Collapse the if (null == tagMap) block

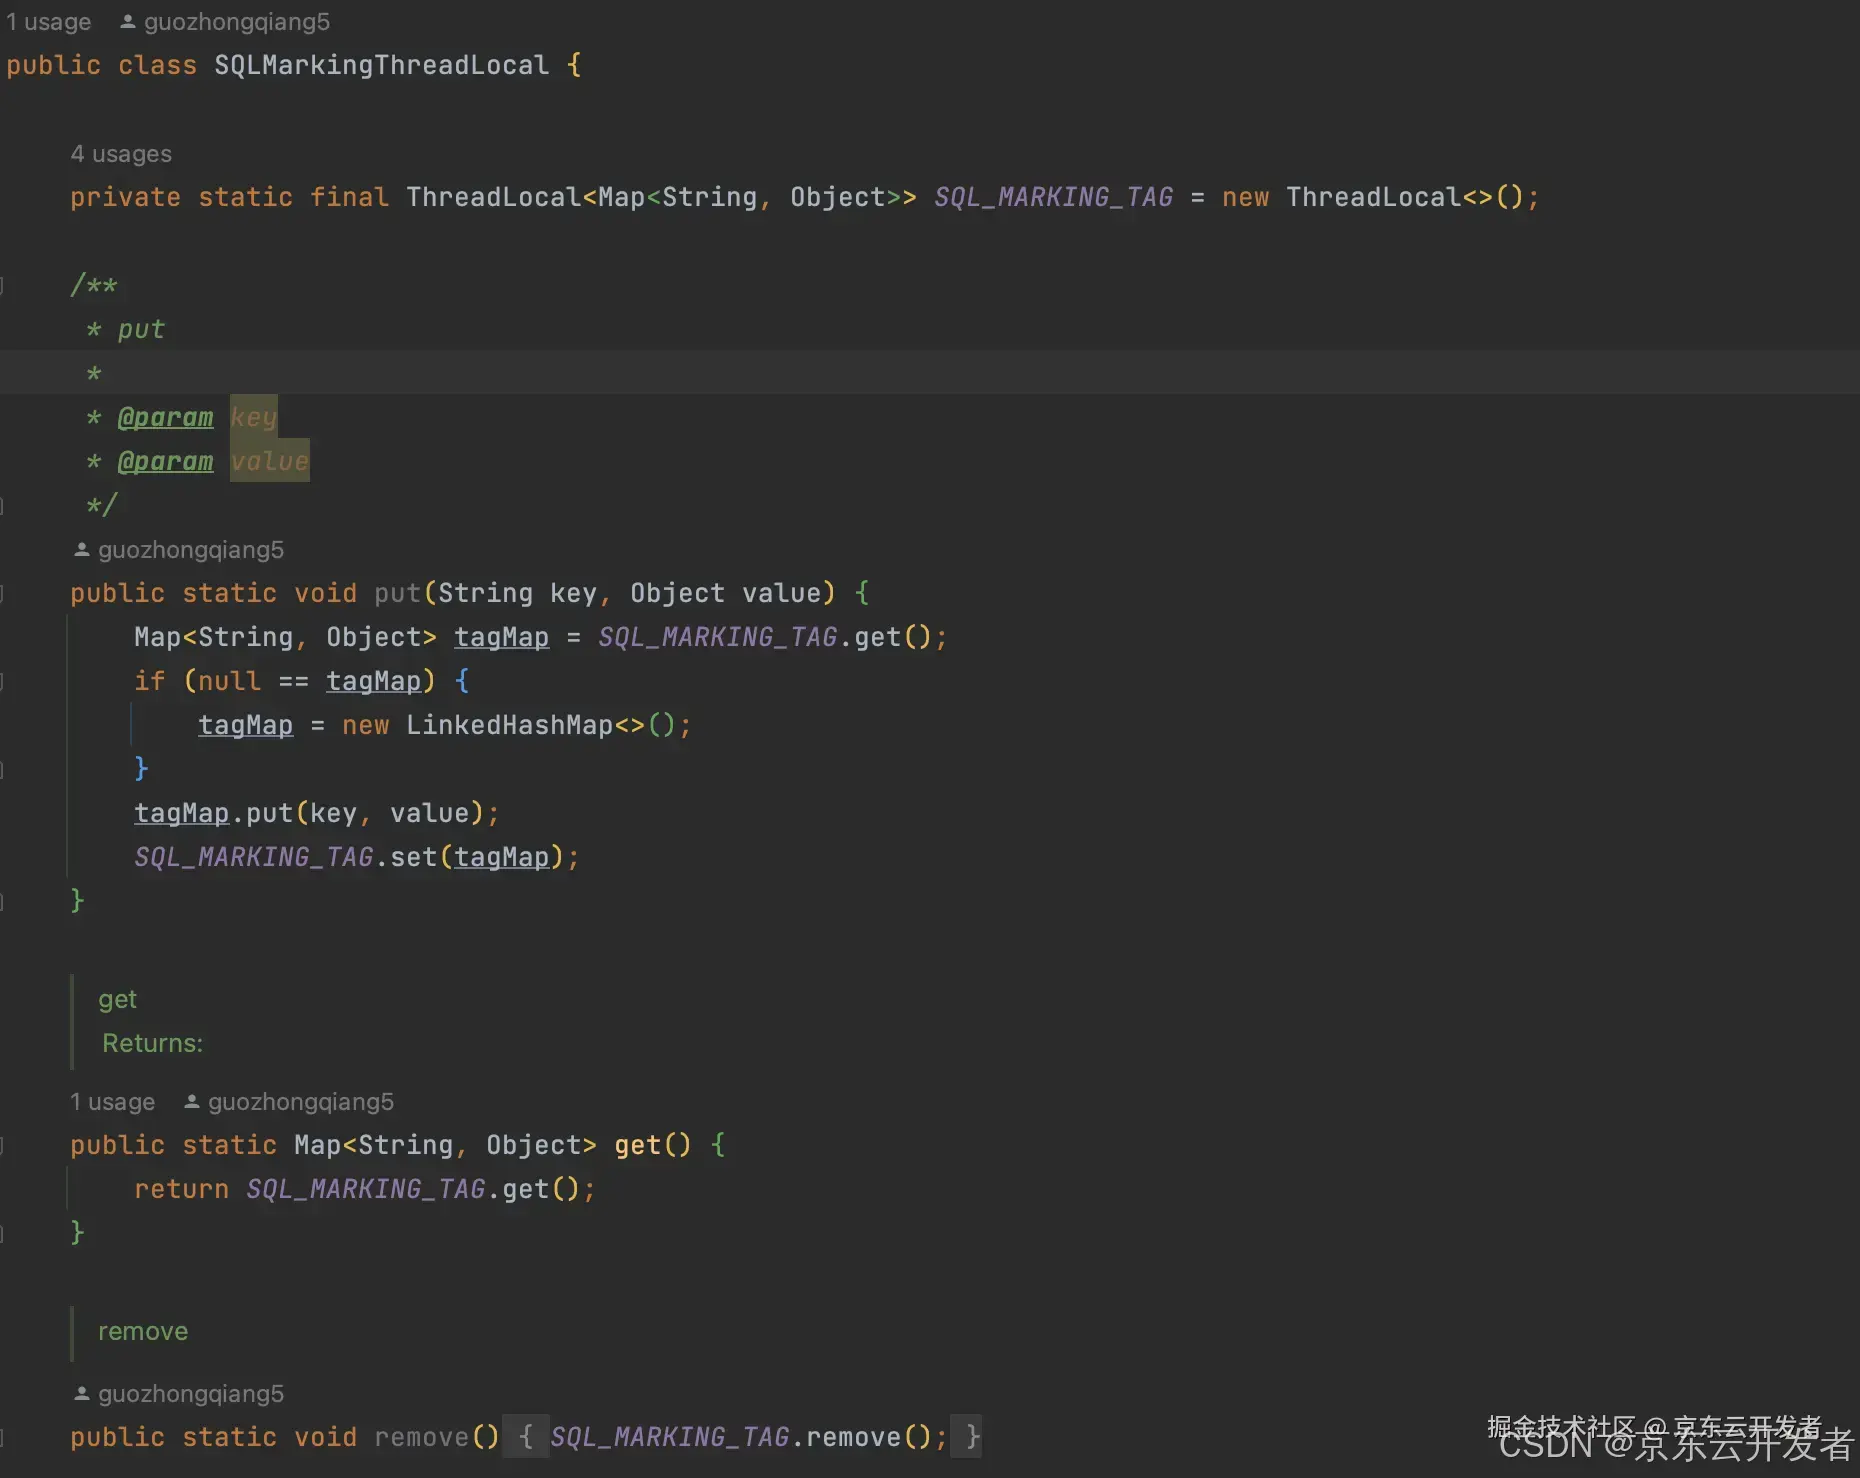2,681
